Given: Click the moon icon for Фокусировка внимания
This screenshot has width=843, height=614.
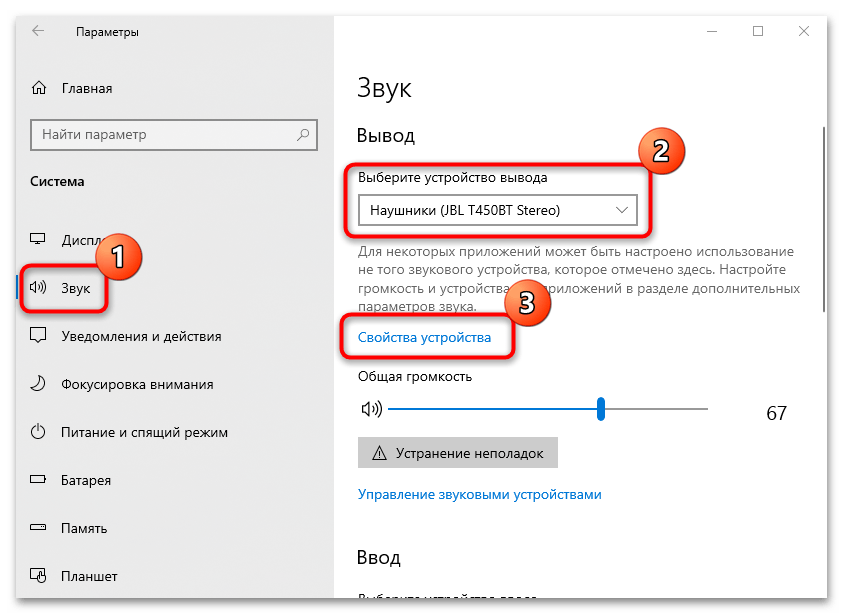Looking at the screenshot, I should [x=39, y=384].
